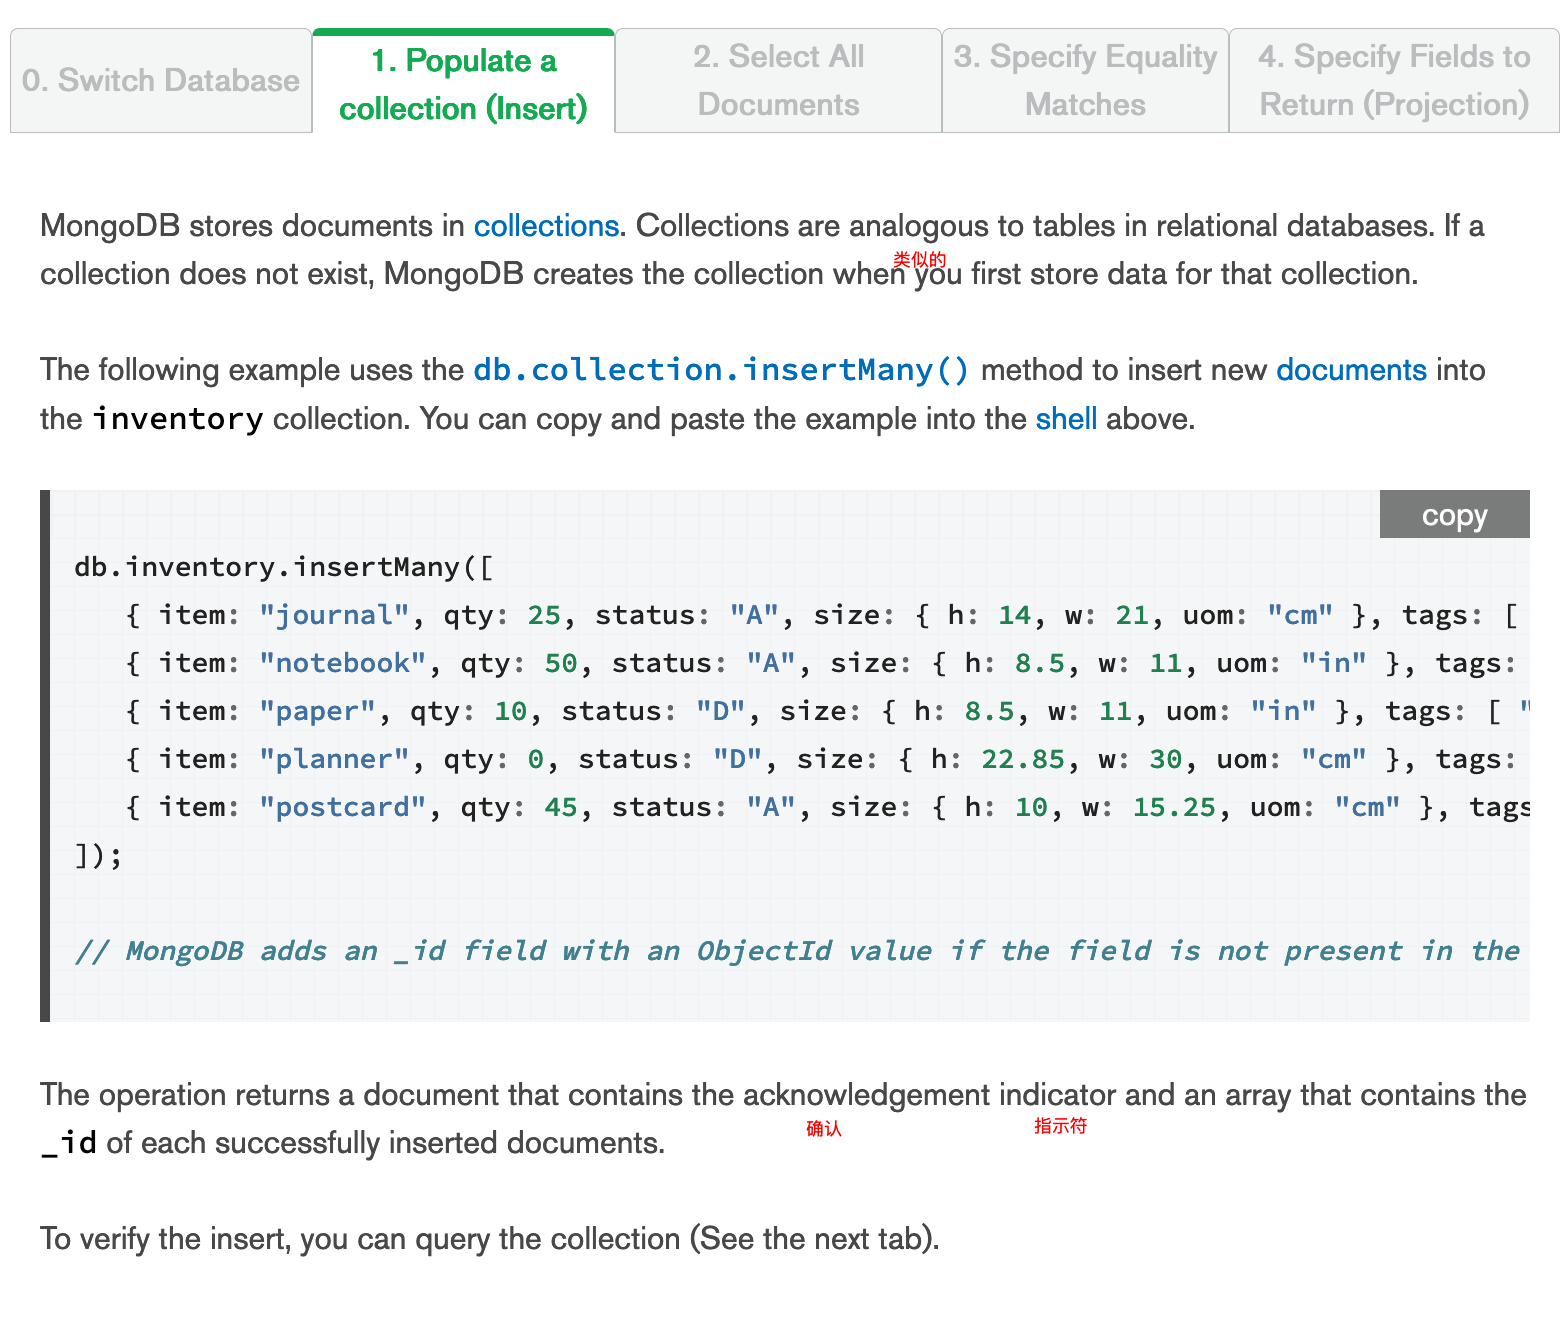Click the "notebook" item code line
The image size is (1566, 1318).
click(x=821, y=663)
